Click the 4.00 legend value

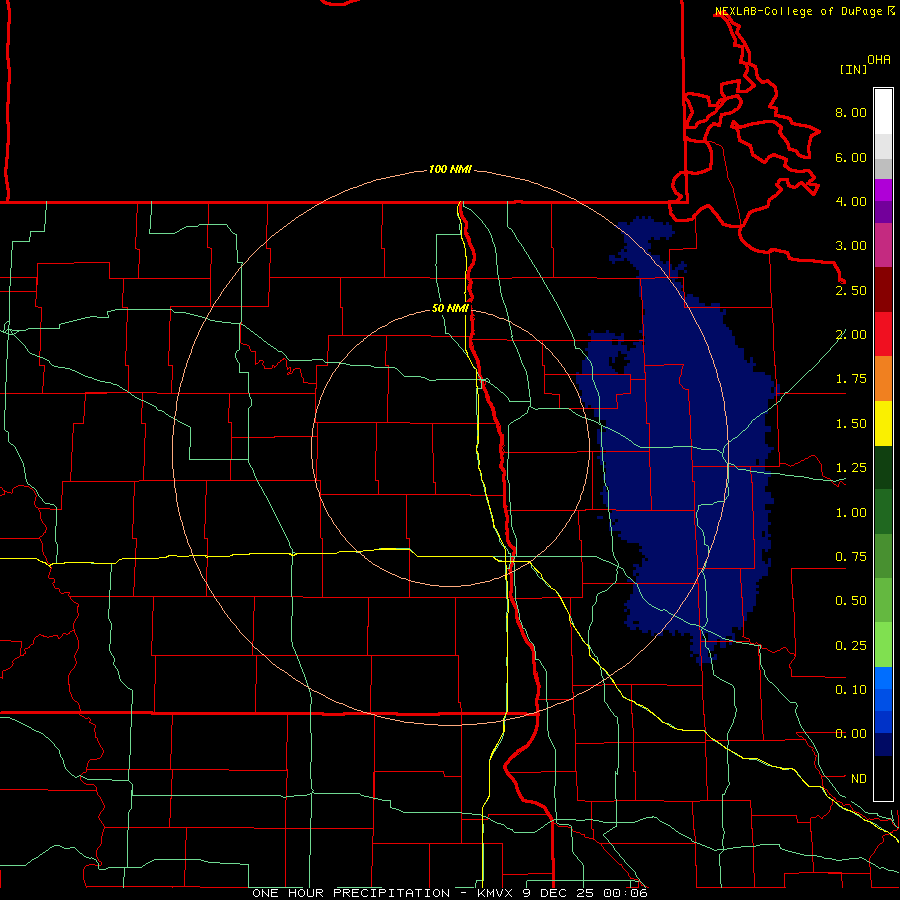pos(851,201)
